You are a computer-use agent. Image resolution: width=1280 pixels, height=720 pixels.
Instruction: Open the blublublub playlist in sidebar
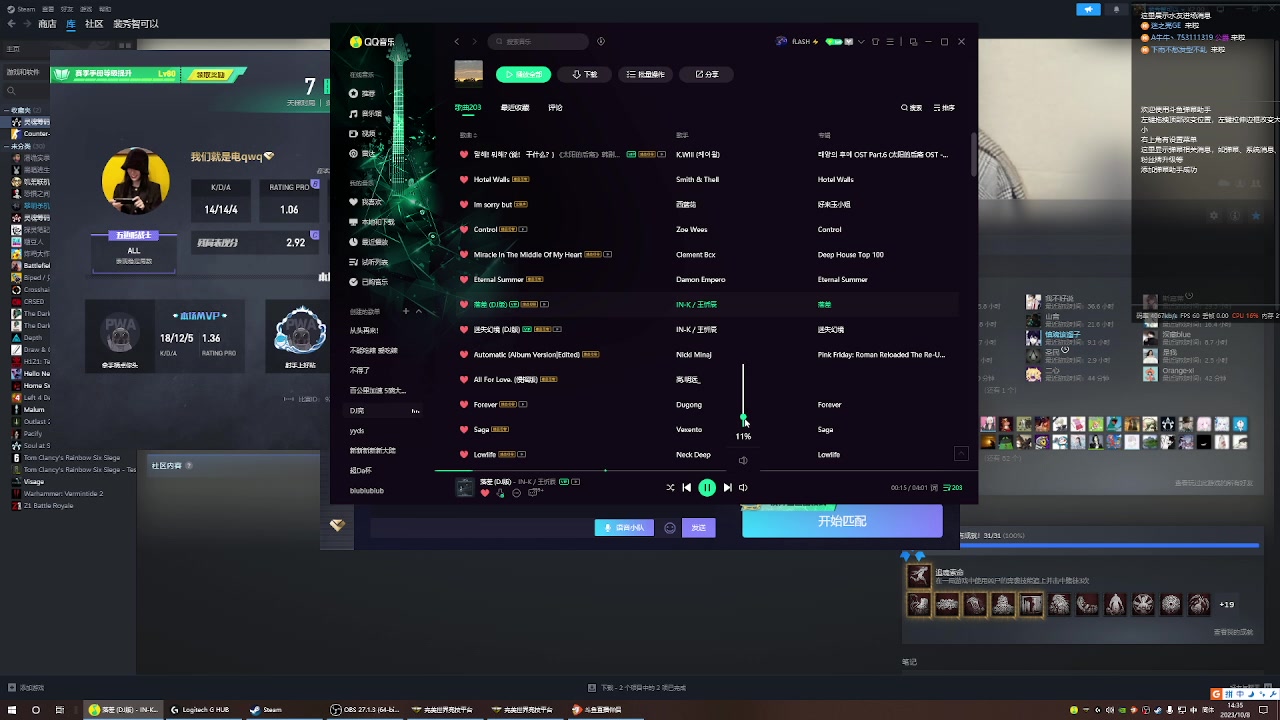click(x=367, y=491)
